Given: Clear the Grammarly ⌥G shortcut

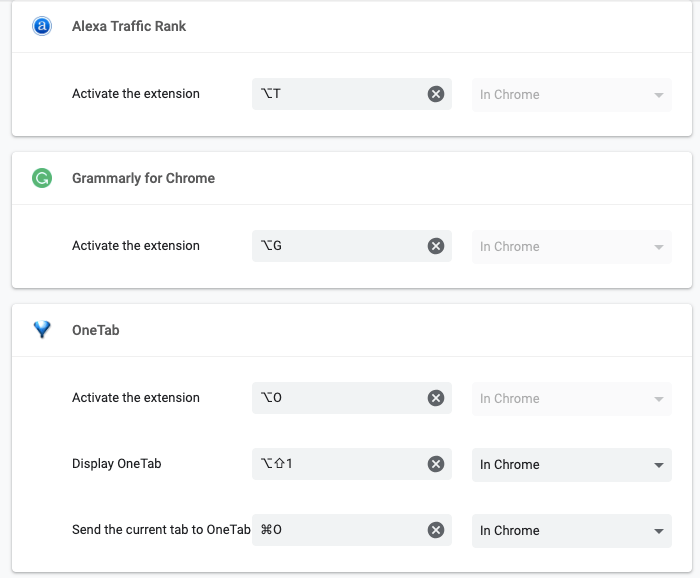Looking at the screenshot, I should pyautogui.click(x=436, y=246).
